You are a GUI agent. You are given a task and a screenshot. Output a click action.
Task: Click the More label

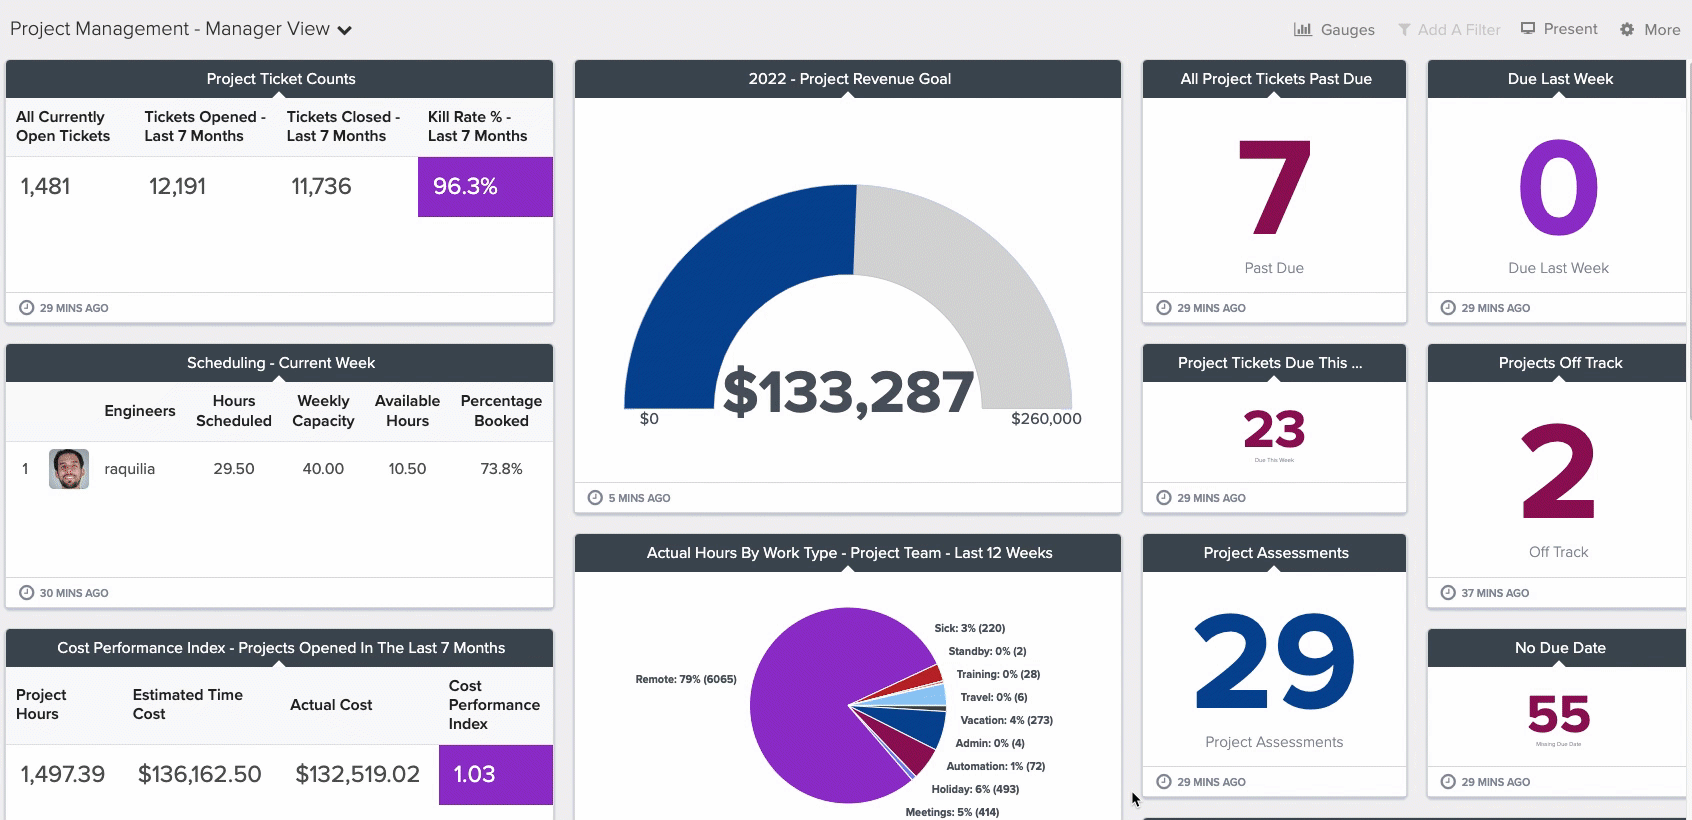coord(1662,30)
